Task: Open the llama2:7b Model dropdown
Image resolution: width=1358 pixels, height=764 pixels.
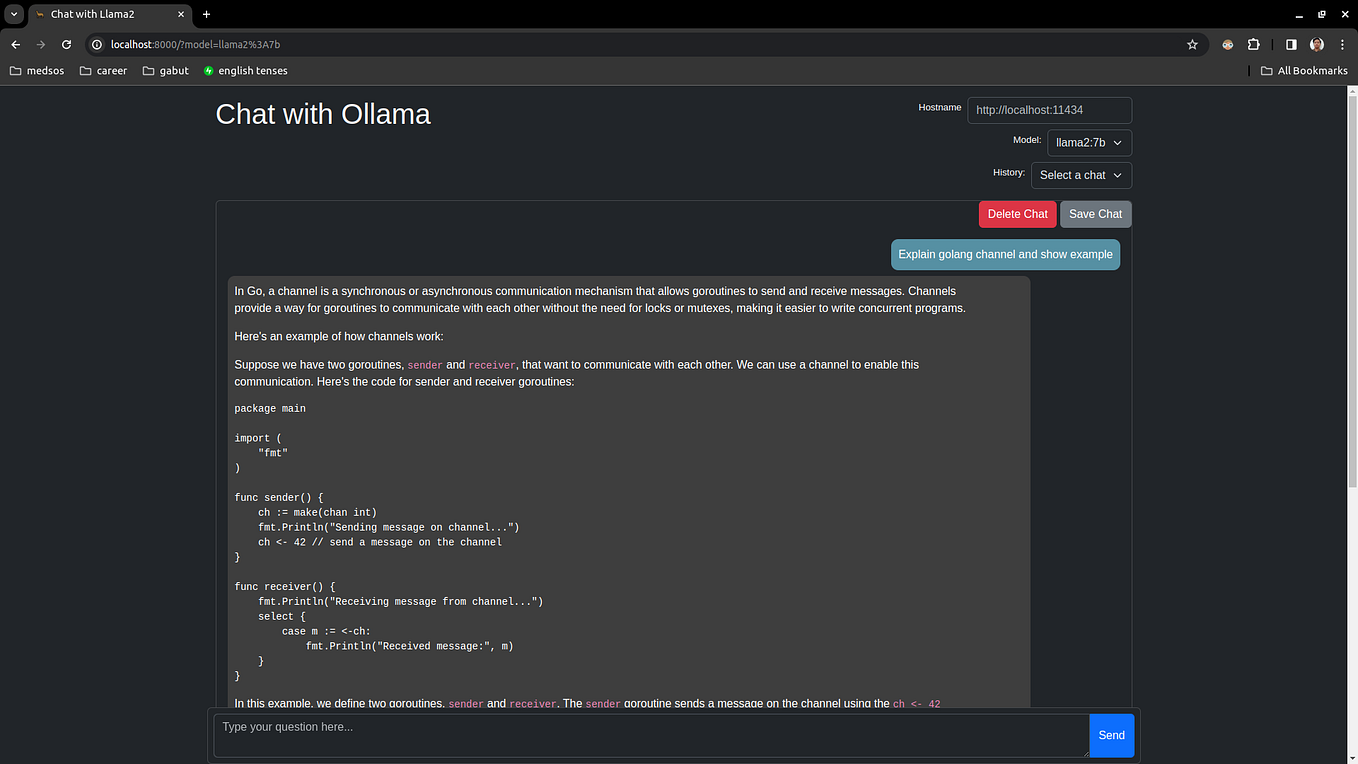Action: coord(1088,142)
